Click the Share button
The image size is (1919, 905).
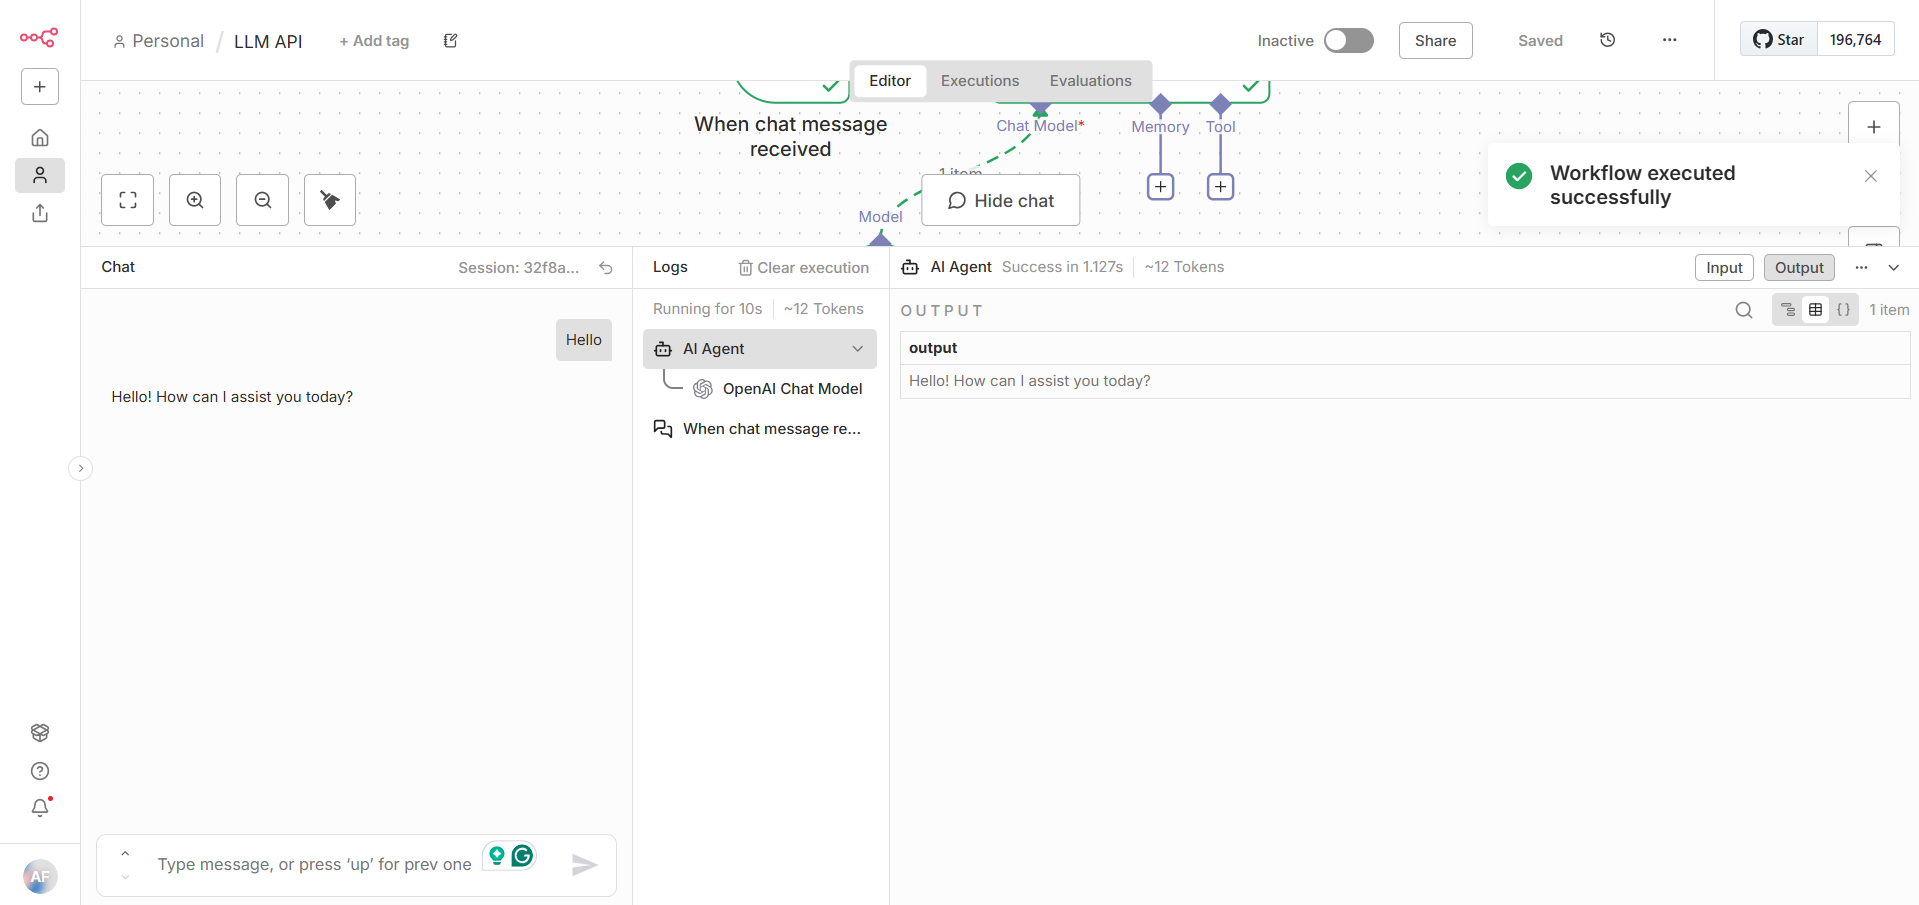point(1436,41)
